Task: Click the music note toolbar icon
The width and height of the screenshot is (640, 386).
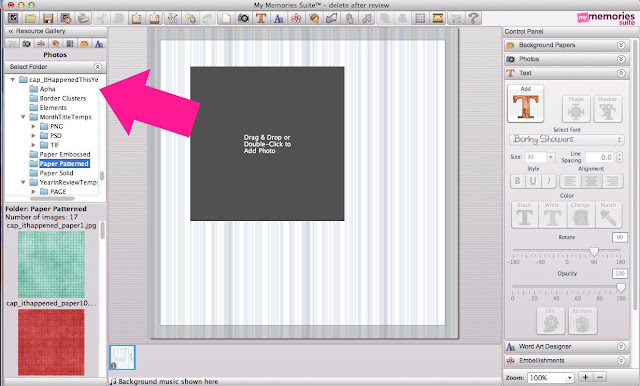Action: coord(367,18)
